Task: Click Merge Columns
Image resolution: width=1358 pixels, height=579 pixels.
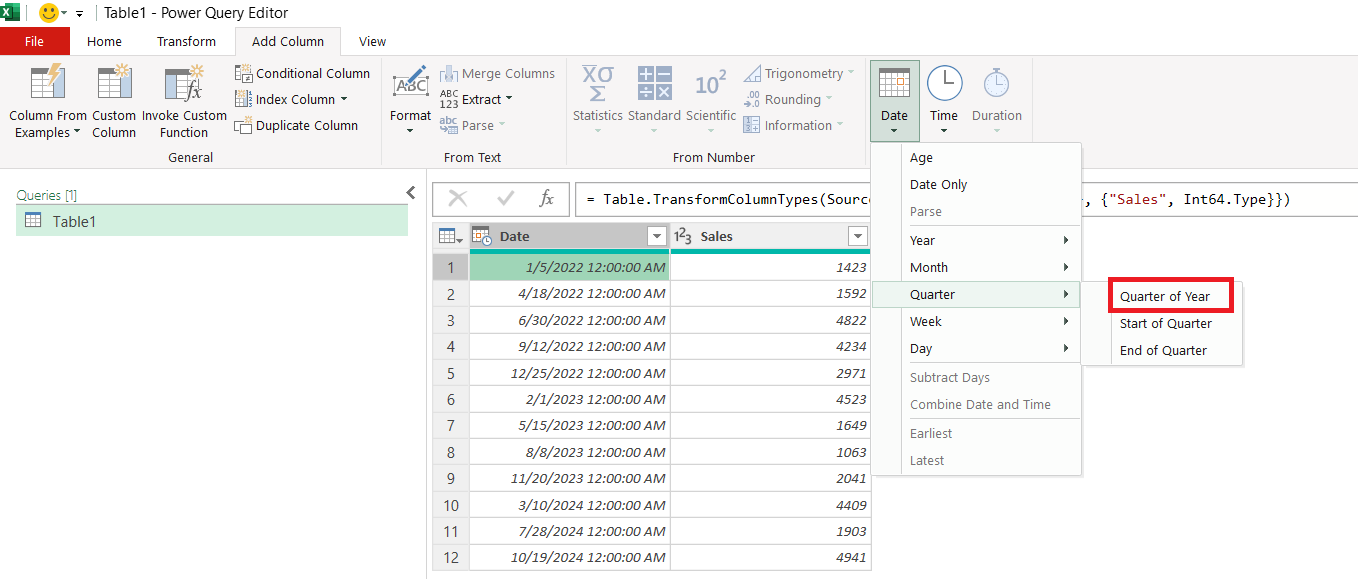Action: pyautogui.click(x=497, y=73)
